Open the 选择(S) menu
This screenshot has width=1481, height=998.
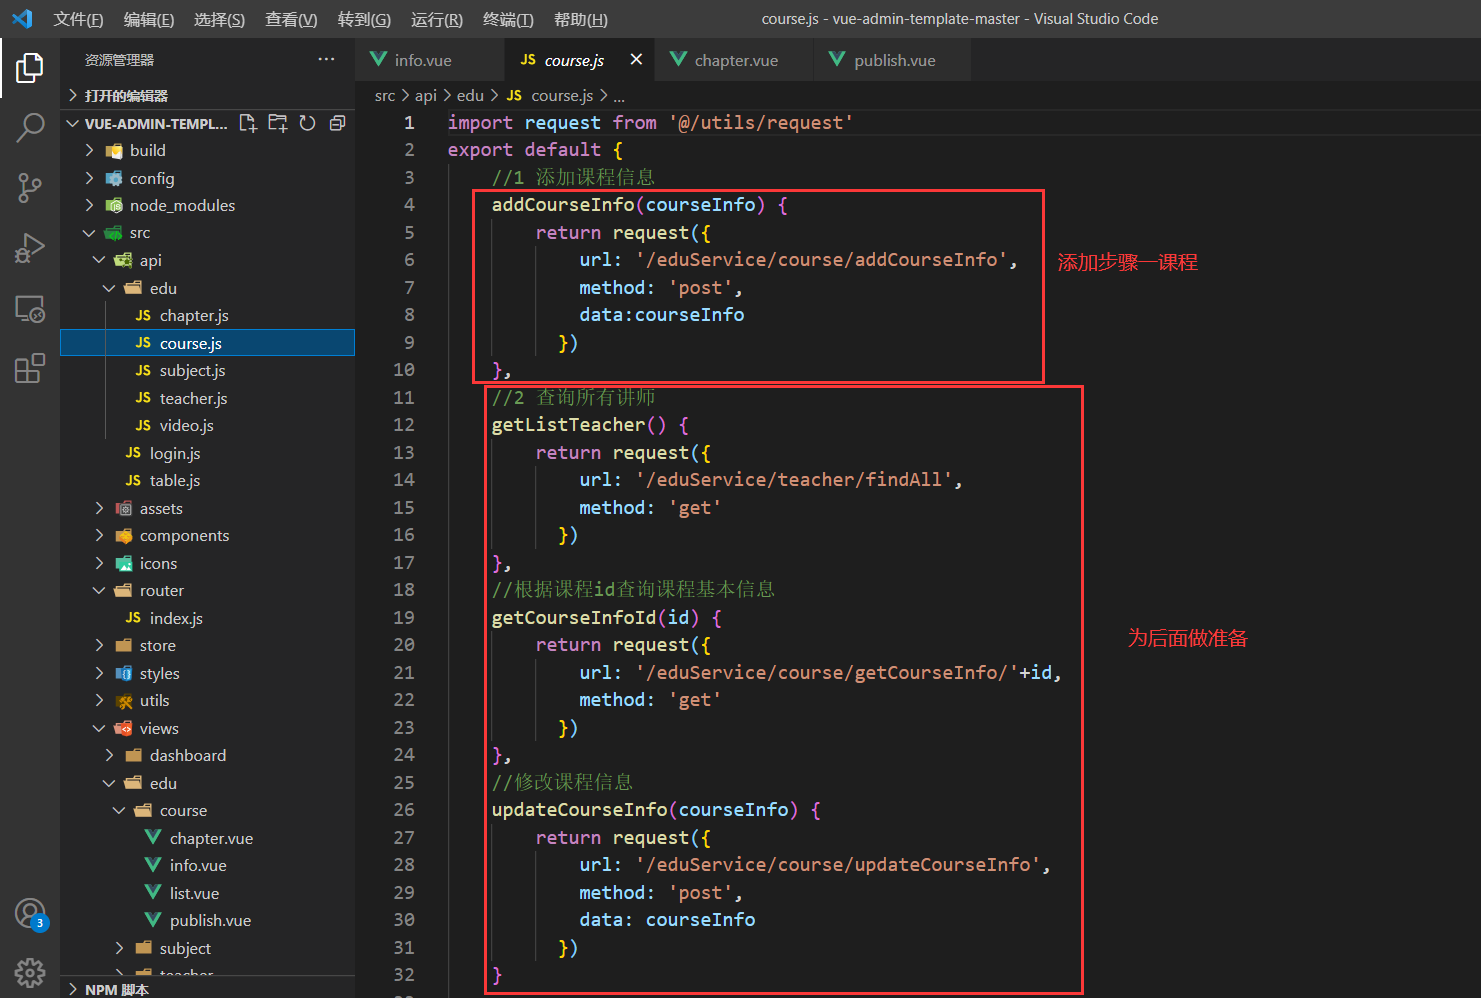coord(219,19)
